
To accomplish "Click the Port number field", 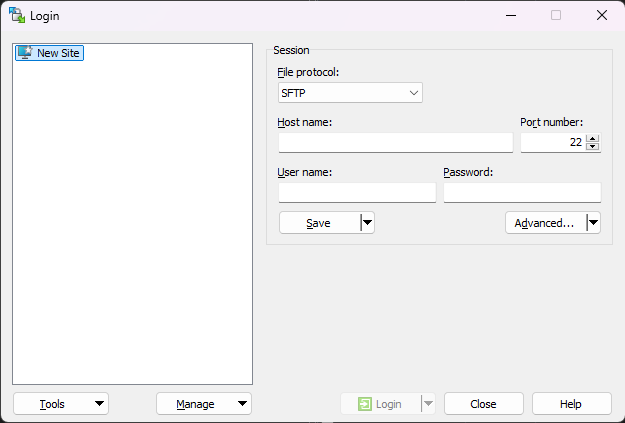I will 552,143.
